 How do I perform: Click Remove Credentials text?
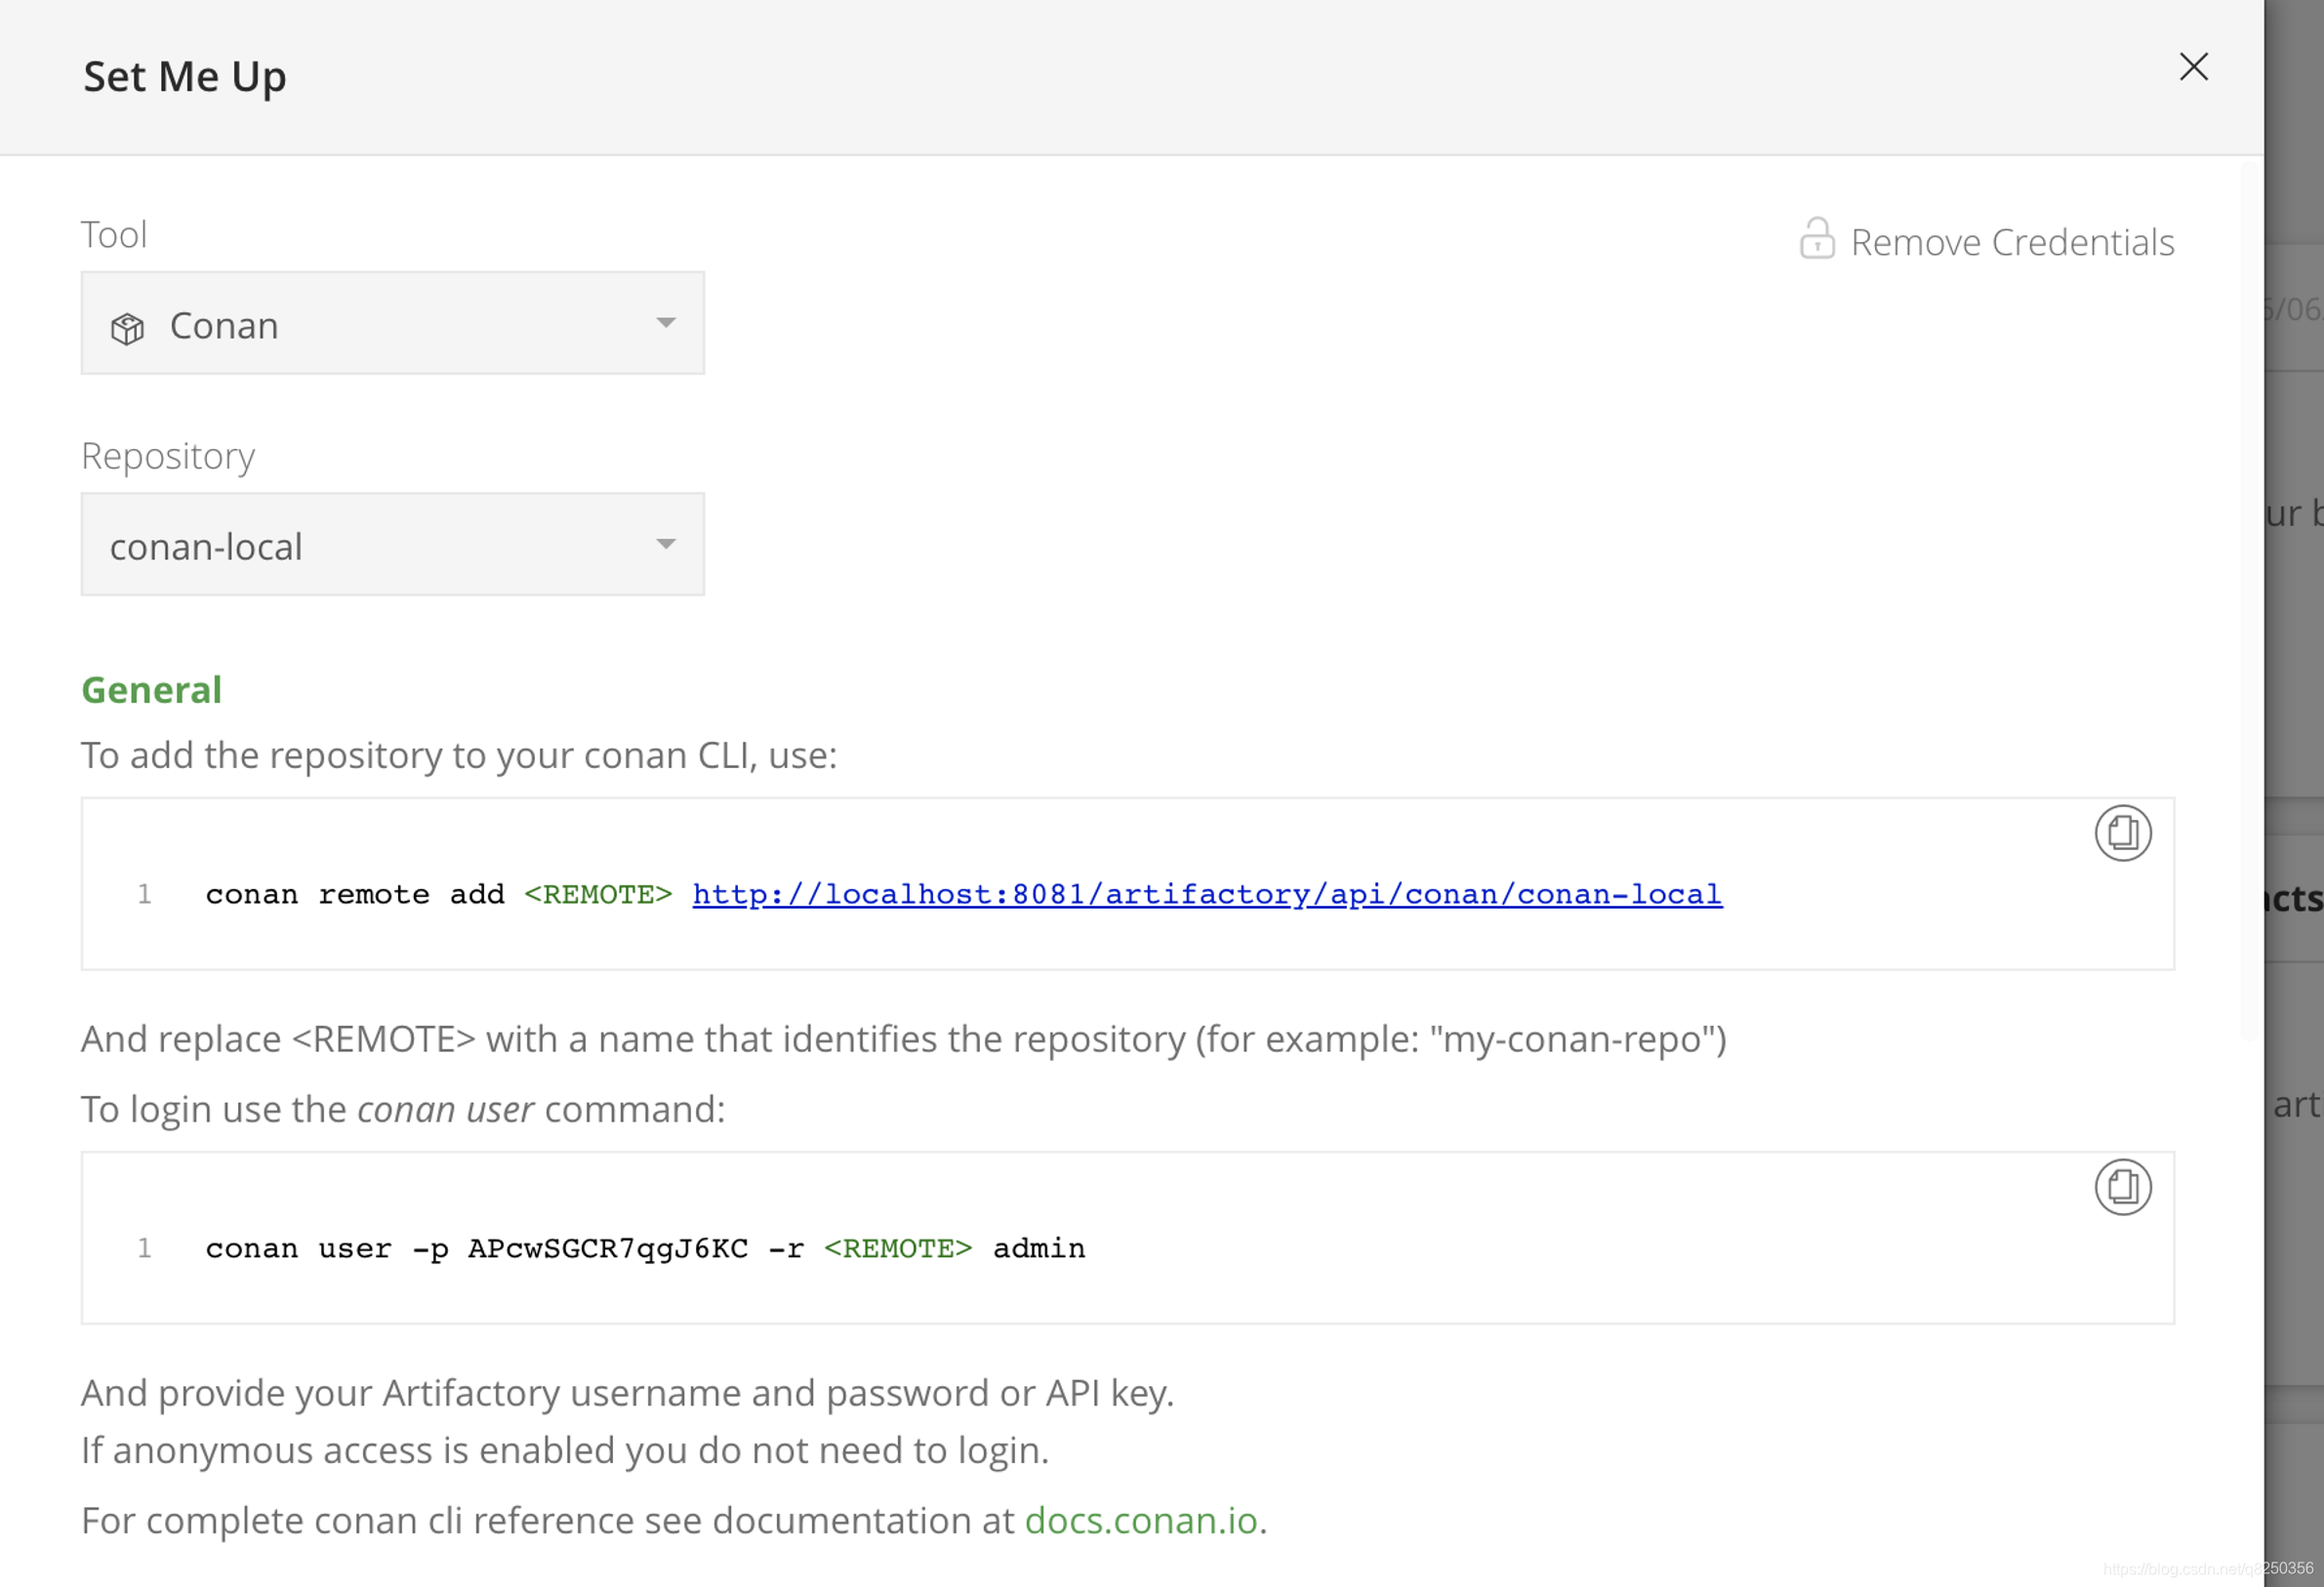pos(2012,242)
